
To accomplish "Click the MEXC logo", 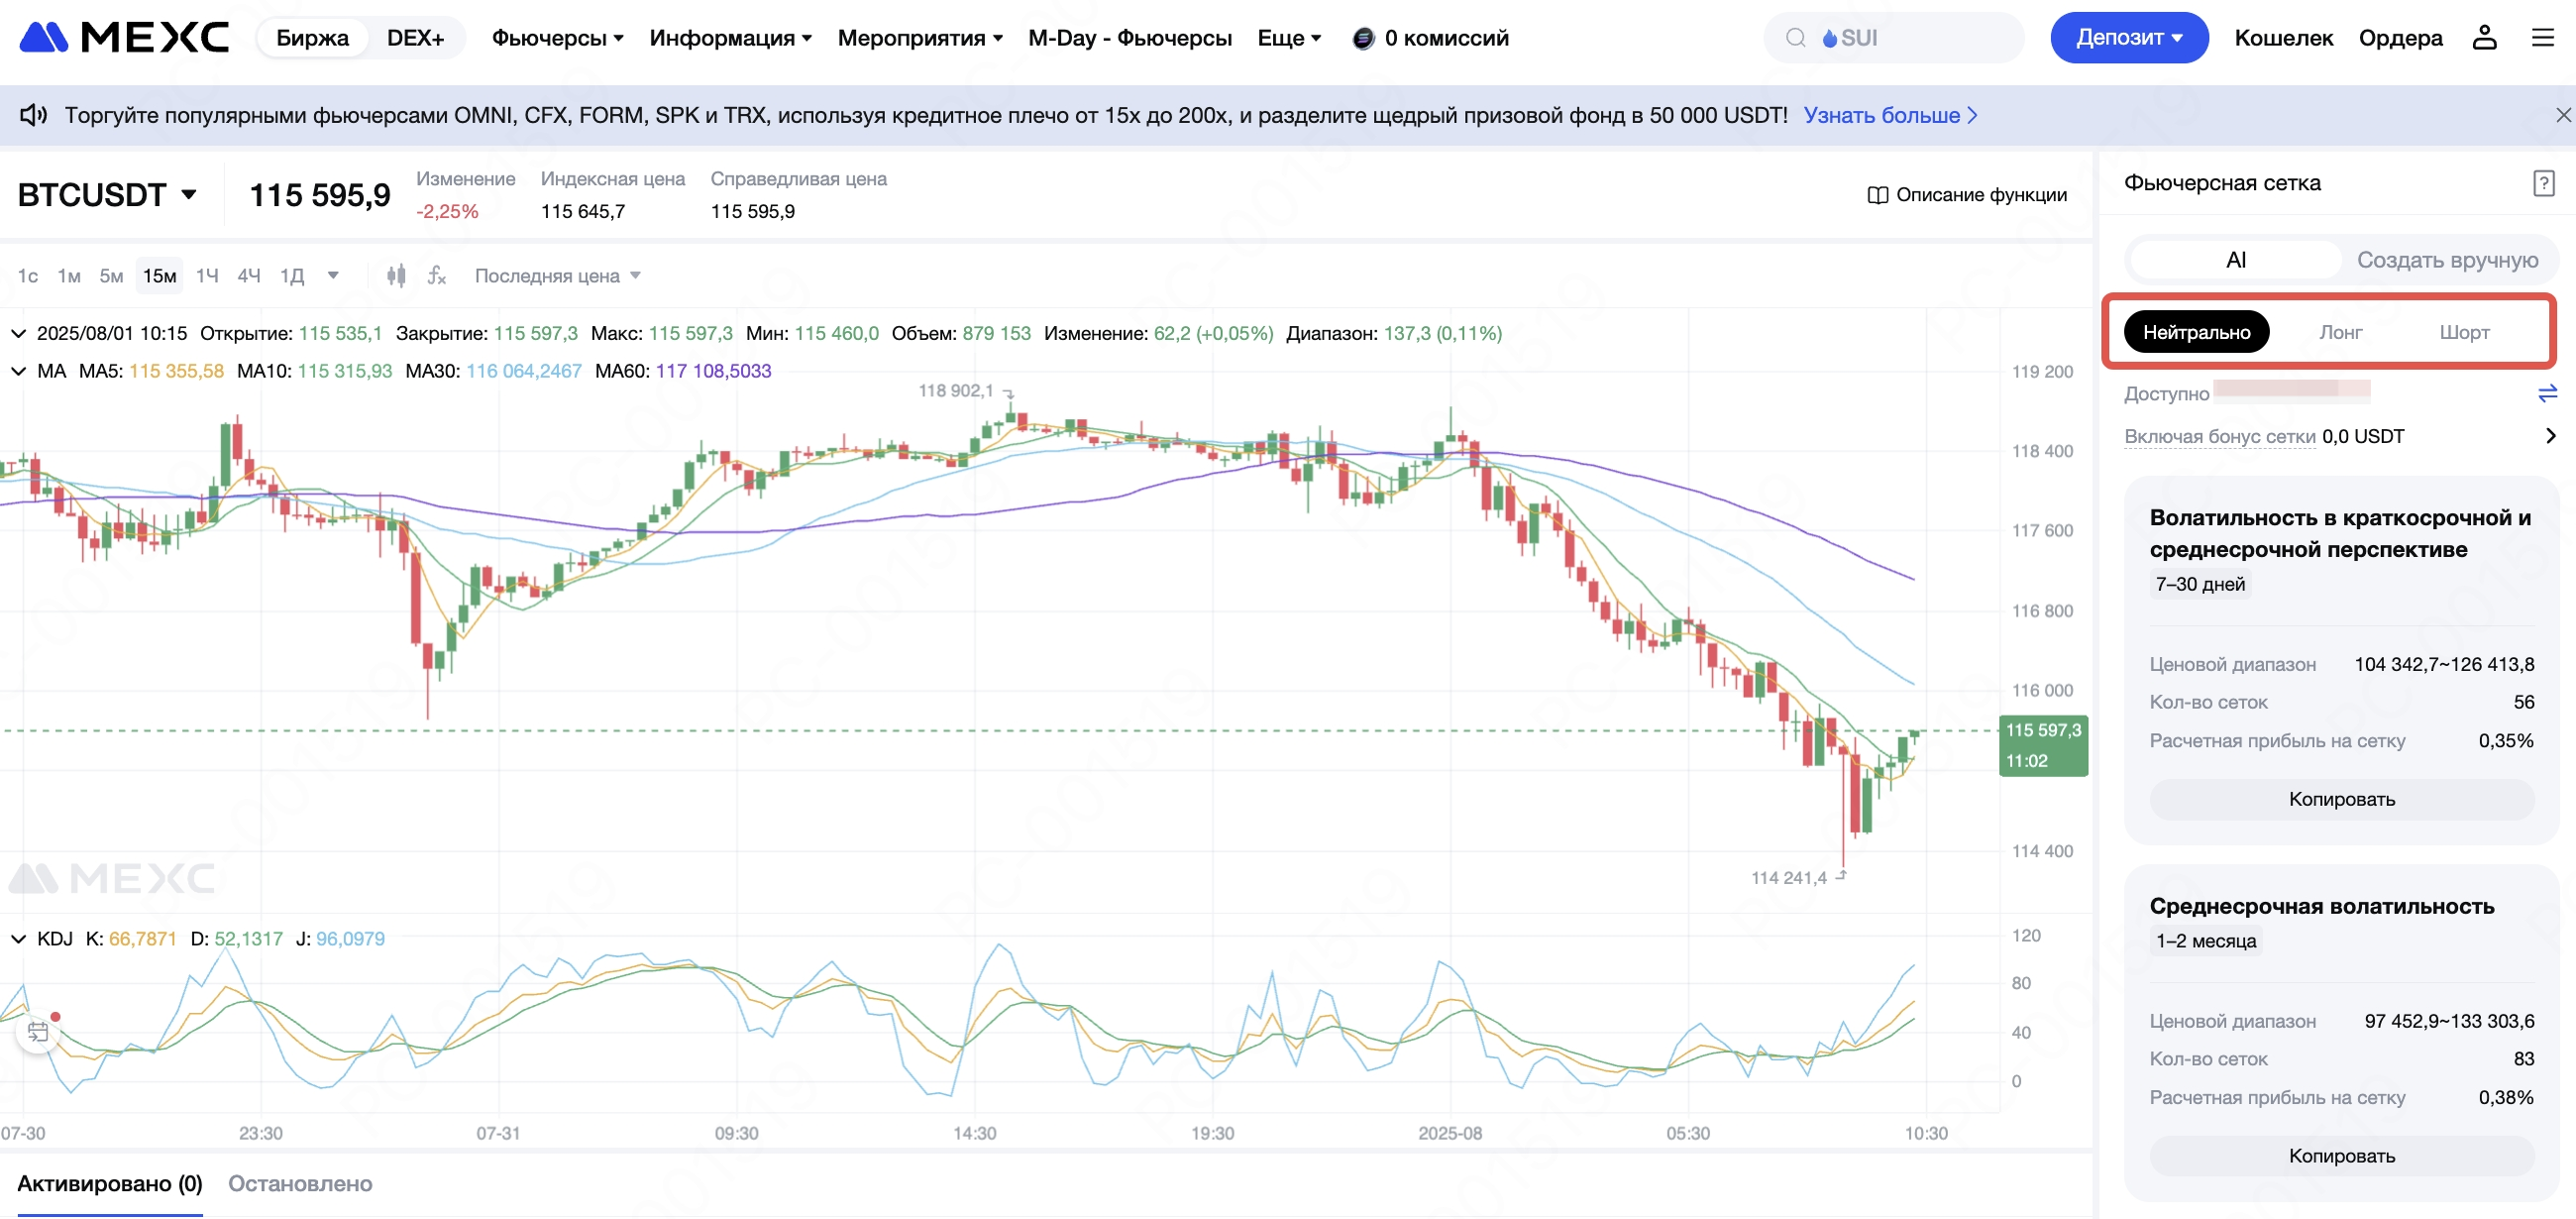I will (124, 38).
